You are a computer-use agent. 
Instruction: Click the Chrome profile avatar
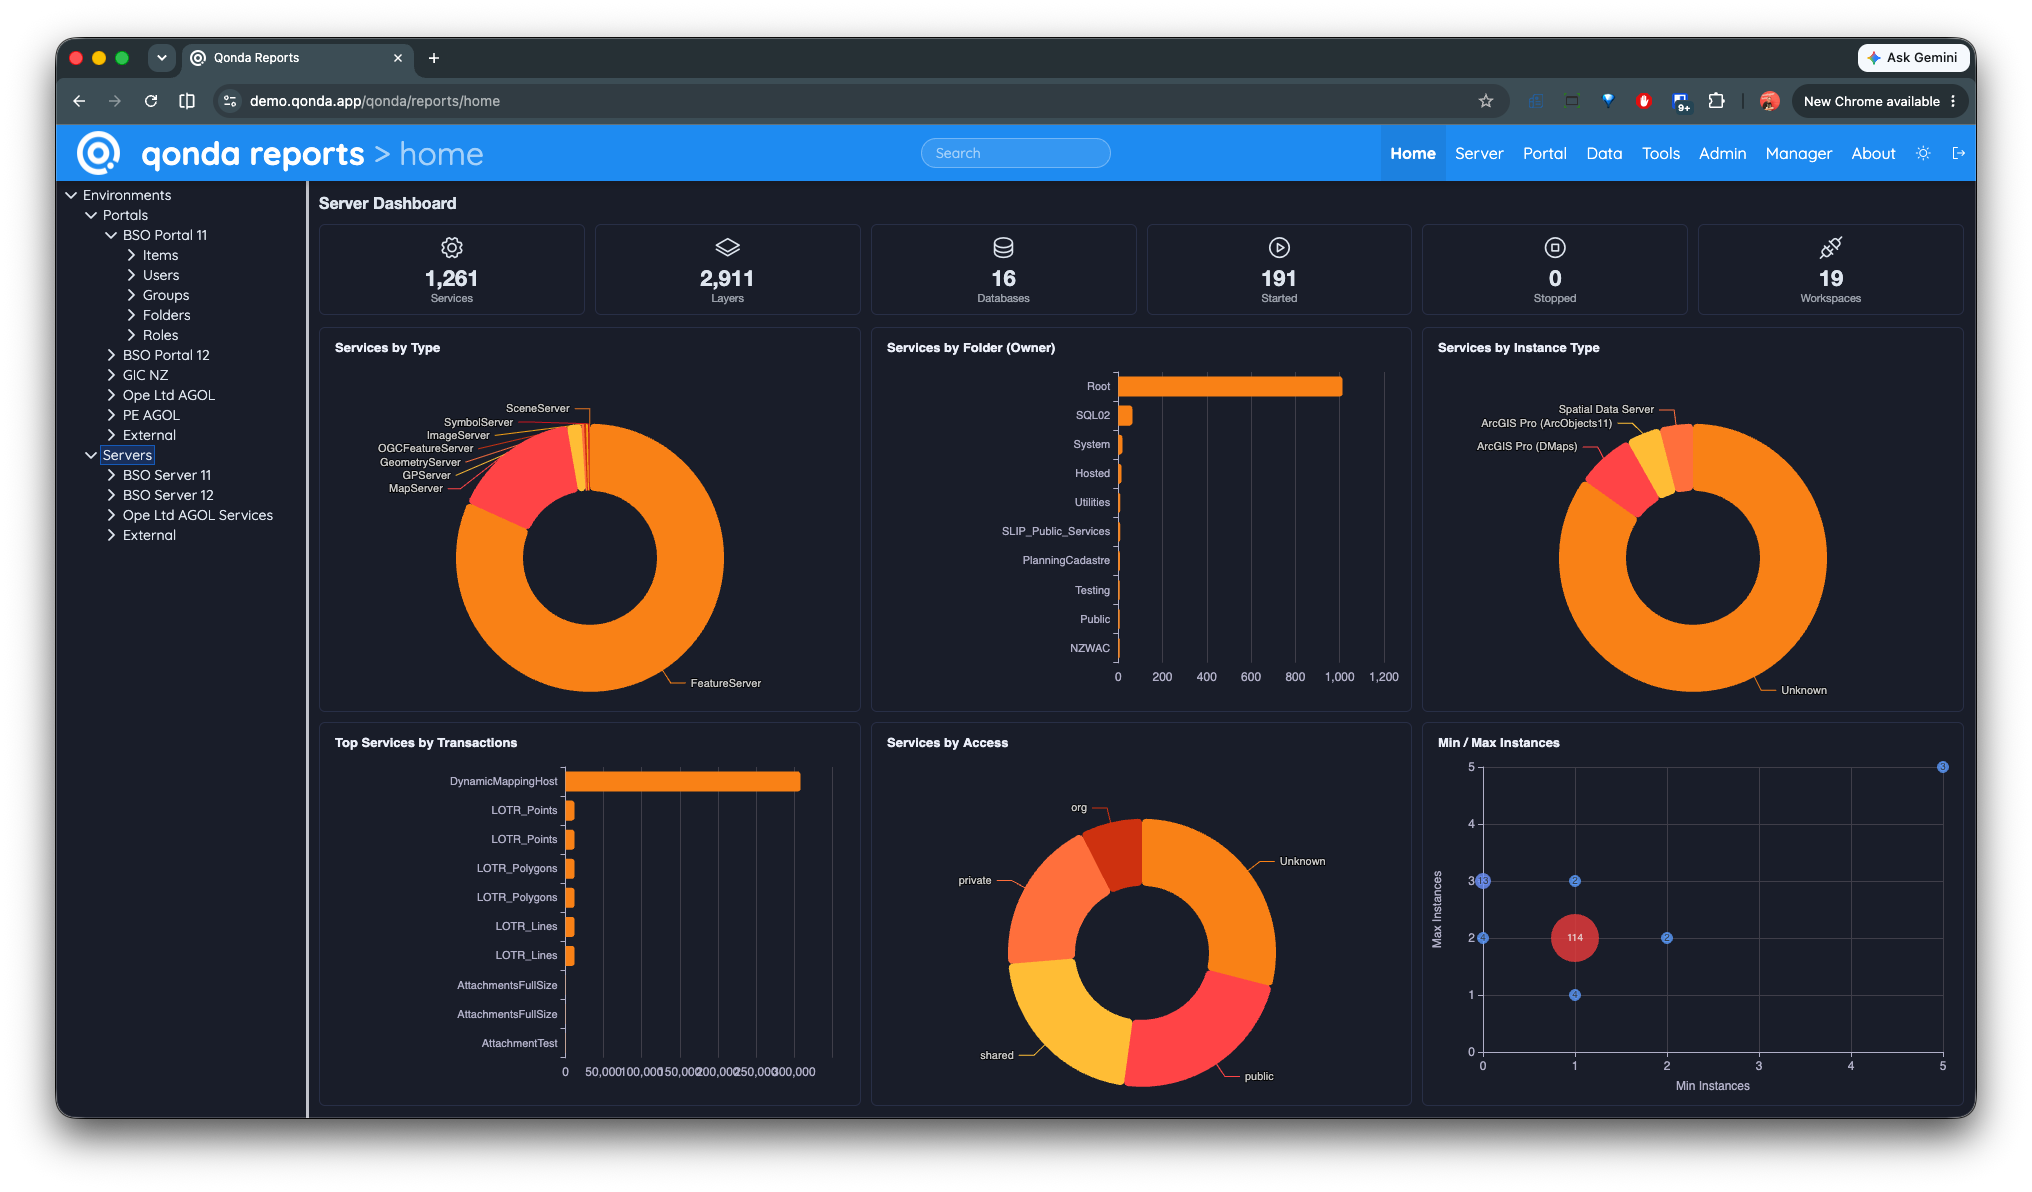point(1770,101)
